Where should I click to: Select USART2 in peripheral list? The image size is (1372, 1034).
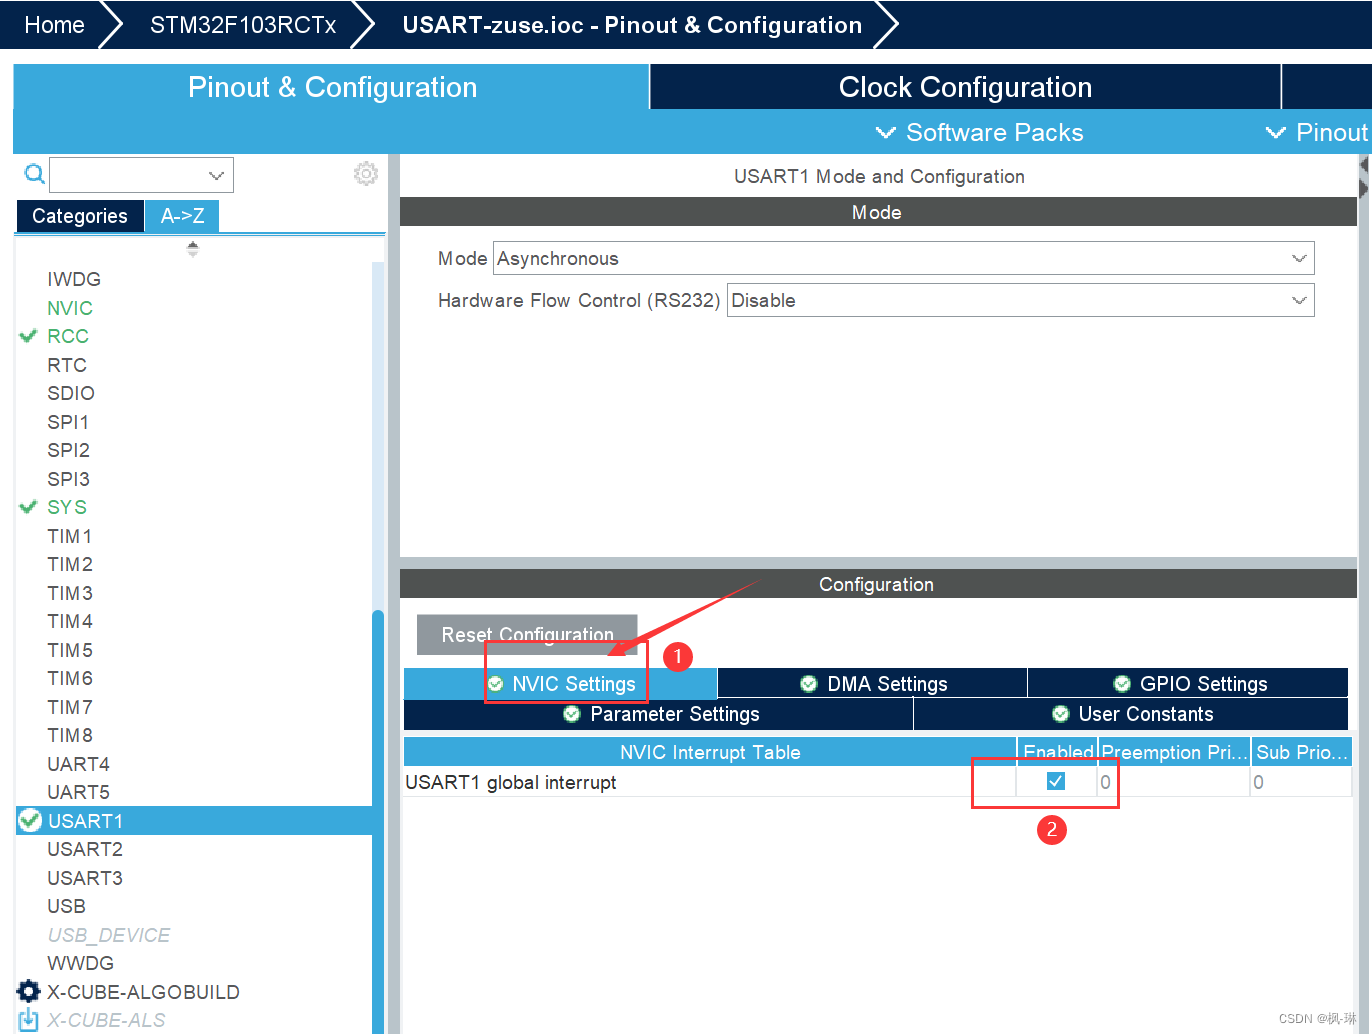[85, 849]
